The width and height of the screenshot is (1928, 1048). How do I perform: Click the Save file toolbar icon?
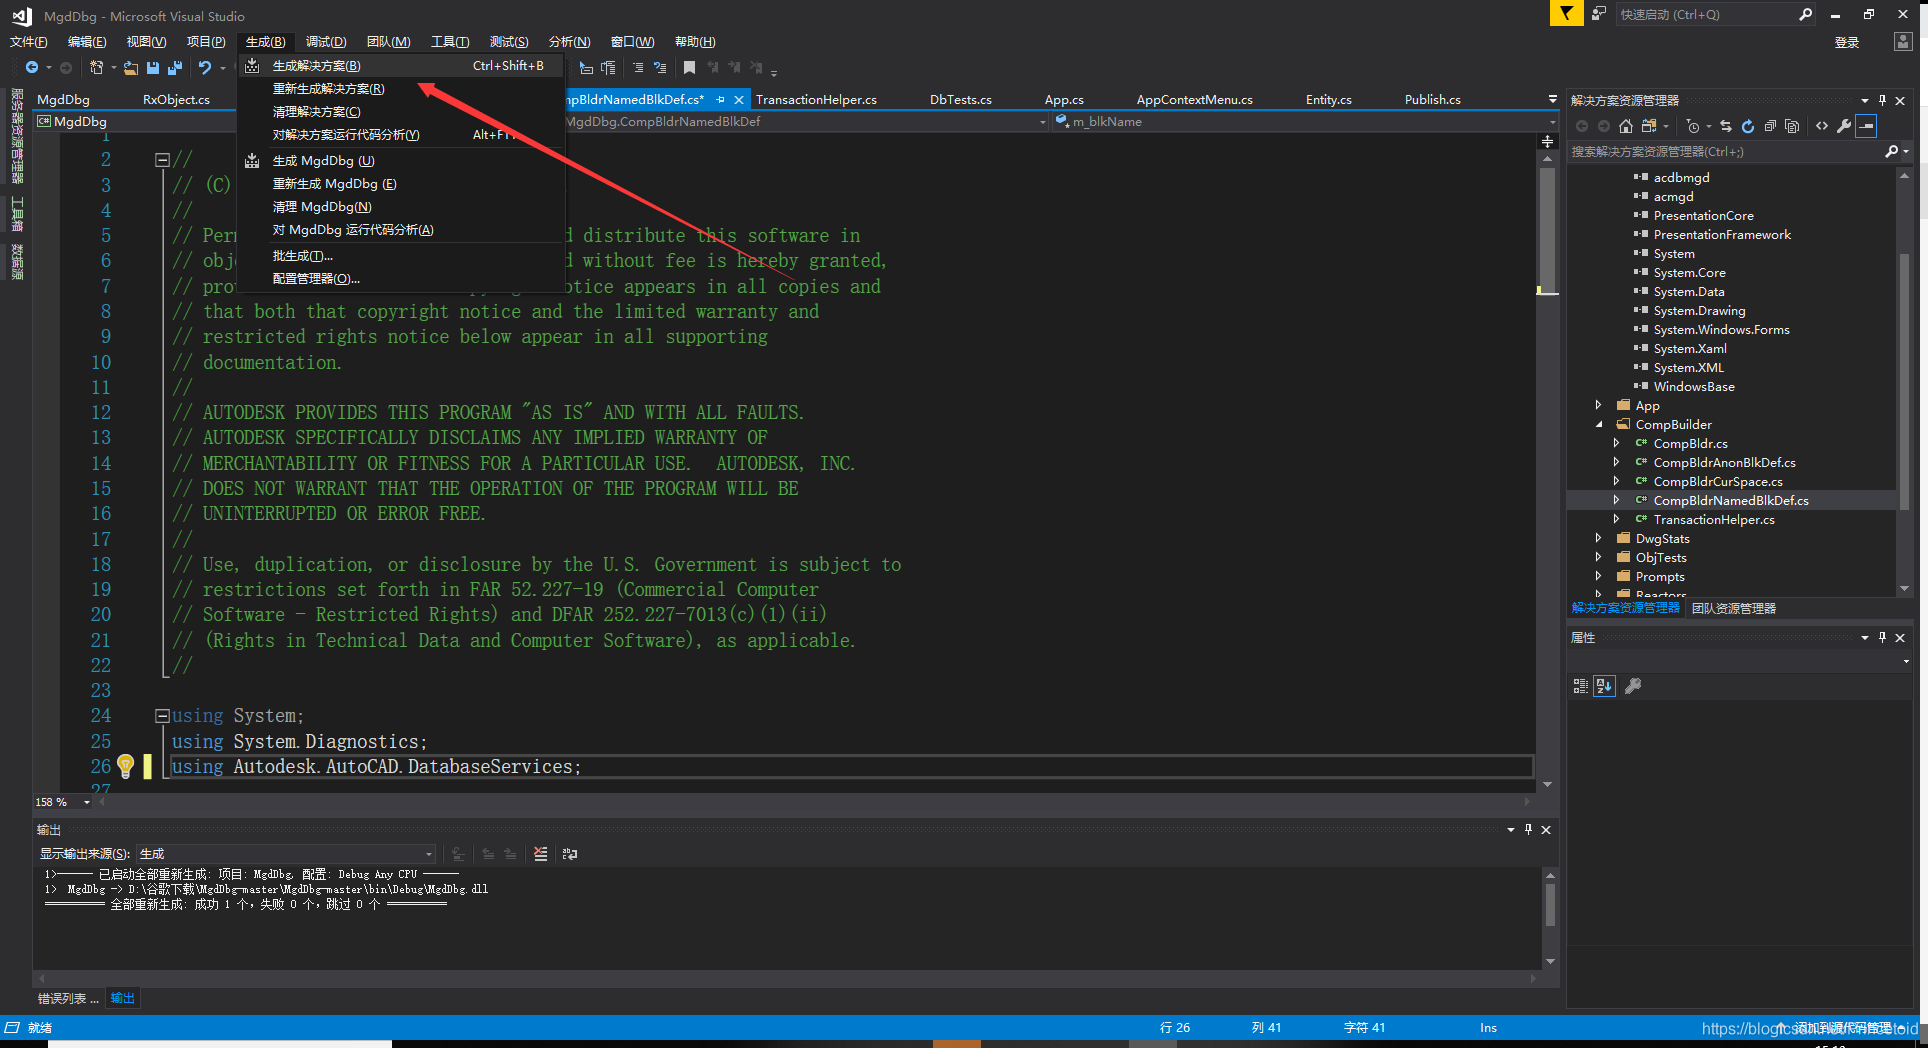[153, 67]
